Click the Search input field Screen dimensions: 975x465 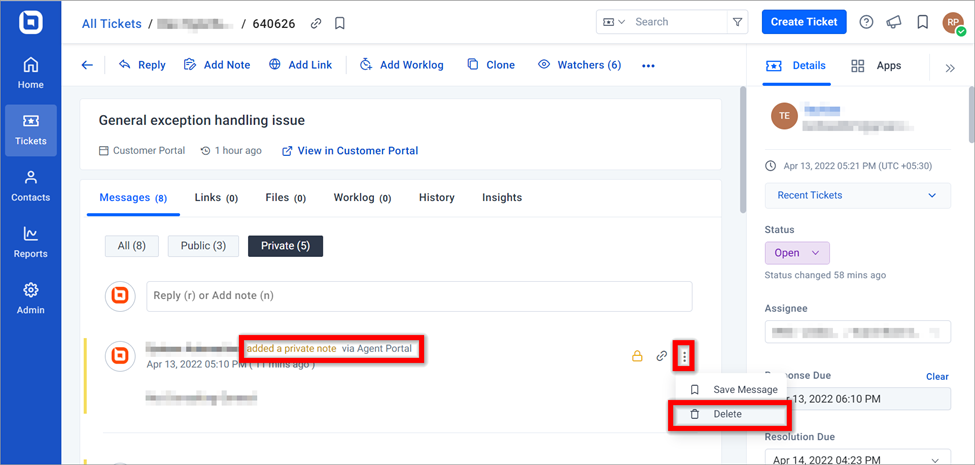[678, 22]
